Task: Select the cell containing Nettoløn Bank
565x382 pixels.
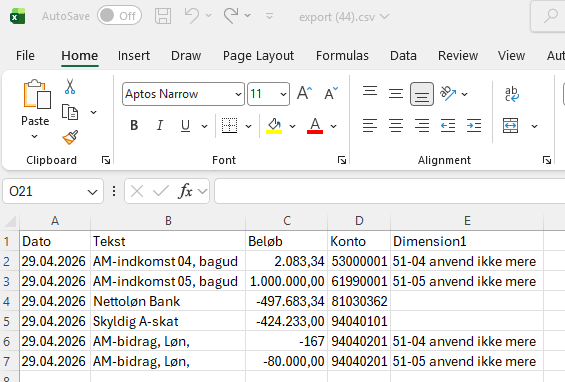Action: pyautogui.click(x=168, y=301)
